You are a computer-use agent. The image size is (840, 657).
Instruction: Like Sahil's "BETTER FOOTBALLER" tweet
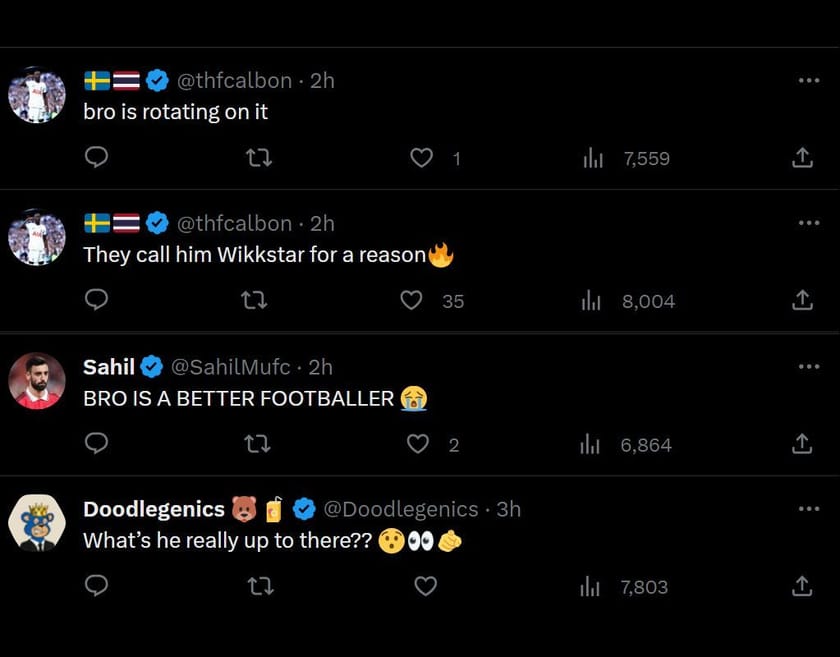(418, 444)
